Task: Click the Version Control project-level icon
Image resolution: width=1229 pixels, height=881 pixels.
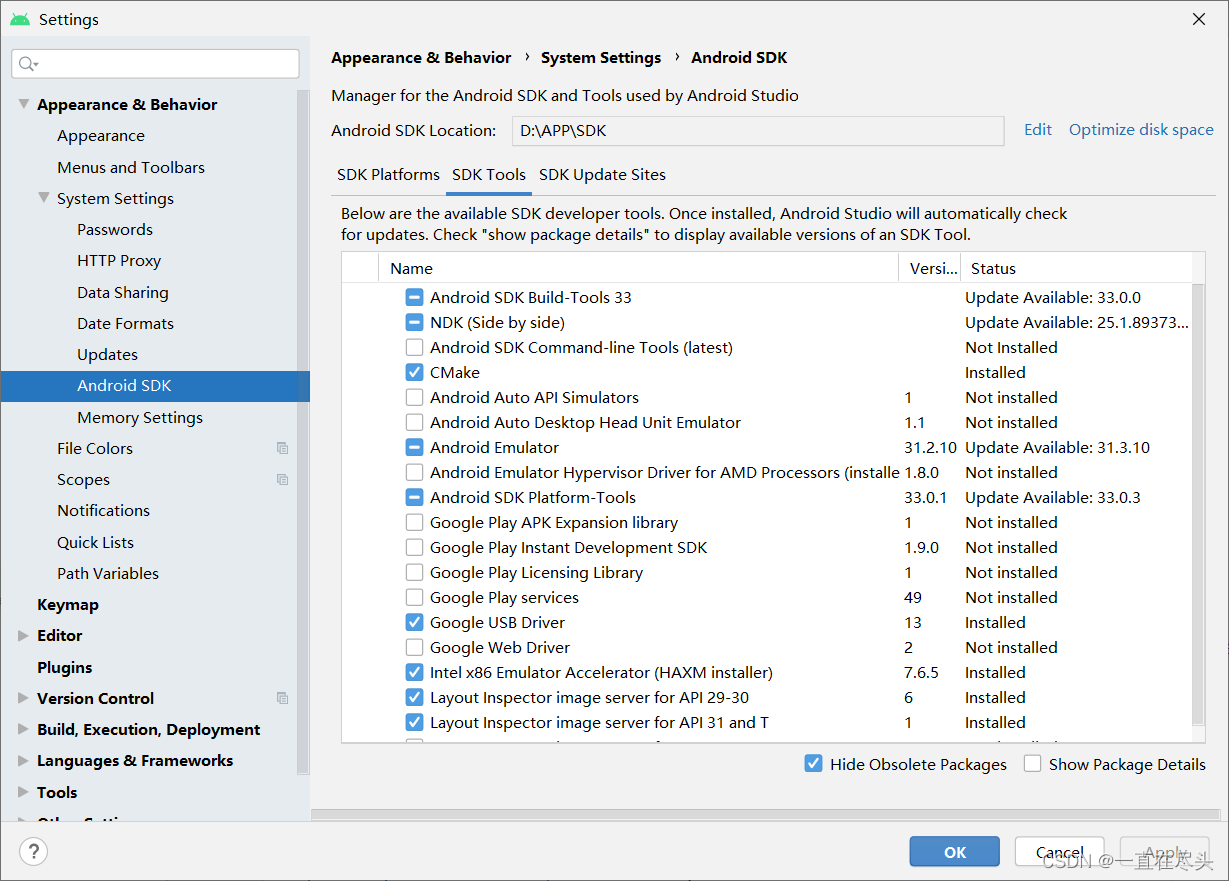Action: click(283, 698)
